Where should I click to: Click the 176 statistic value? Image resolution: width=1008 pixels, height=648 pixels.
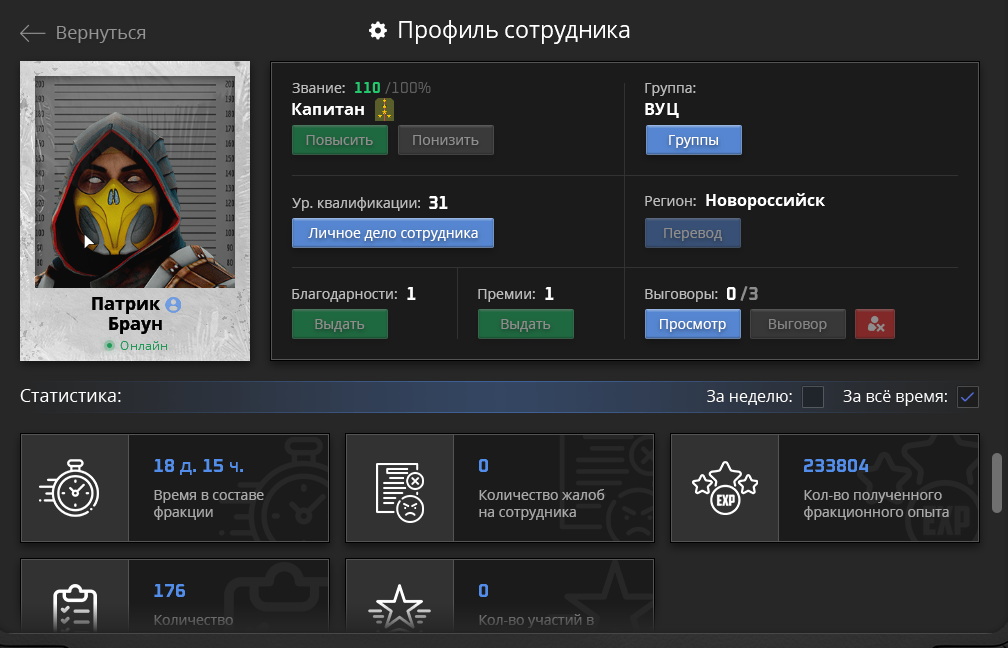tap(169, 590)
